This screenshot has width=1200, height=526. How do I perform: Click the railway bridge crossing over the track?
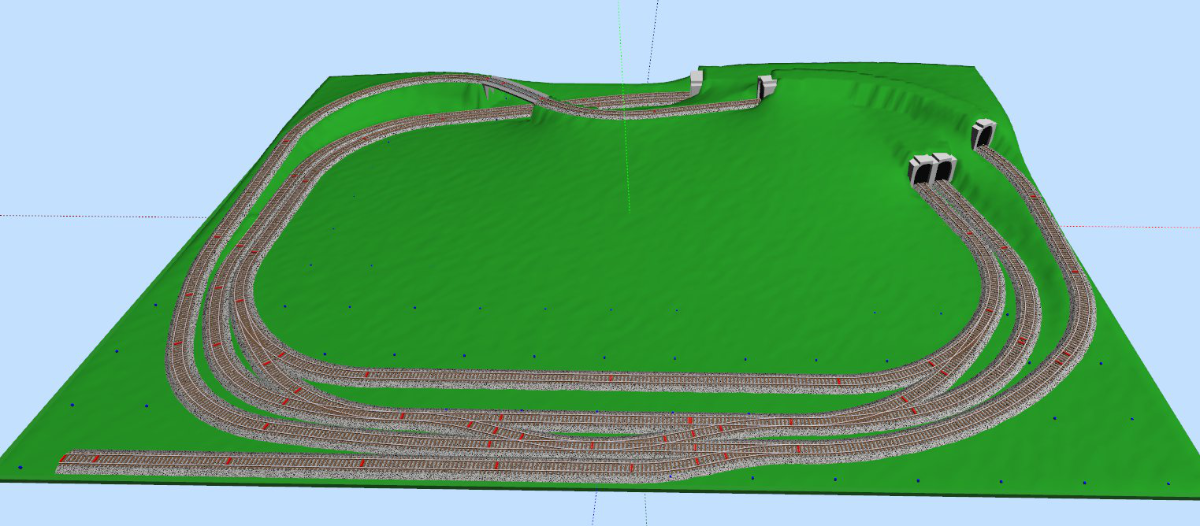(x=510, y=90)
